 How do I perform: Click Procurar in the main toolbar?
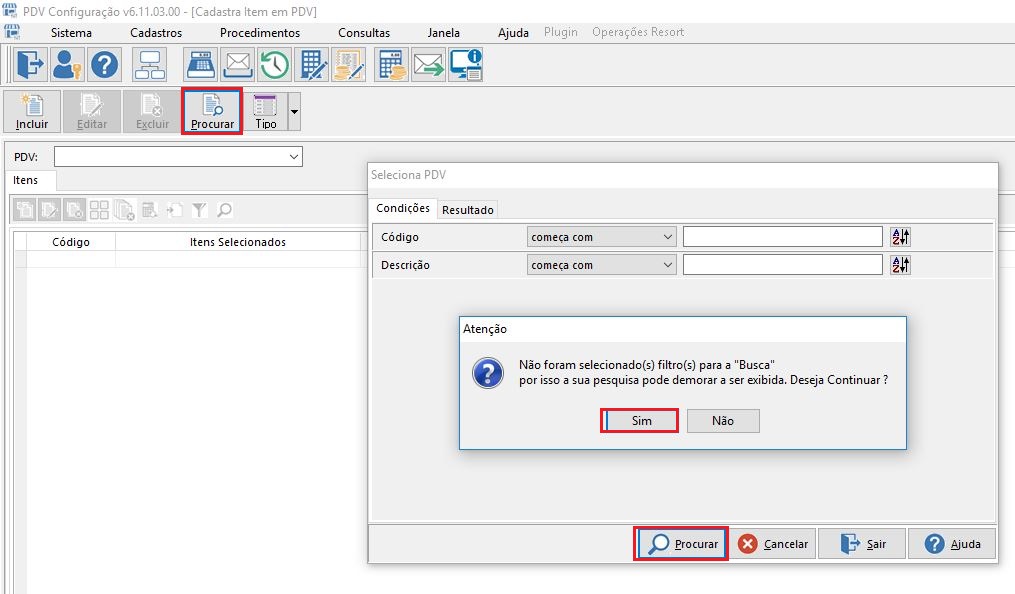coord(212,111)
